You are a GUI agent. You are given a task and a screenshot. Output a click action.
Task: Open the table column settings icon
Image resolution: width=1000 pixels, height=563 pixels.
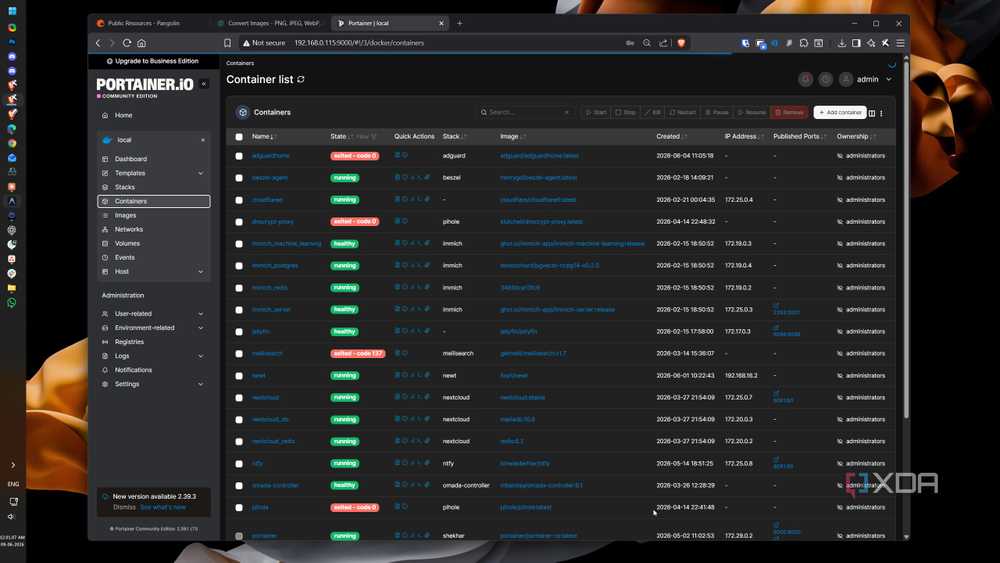click(872, 113)
